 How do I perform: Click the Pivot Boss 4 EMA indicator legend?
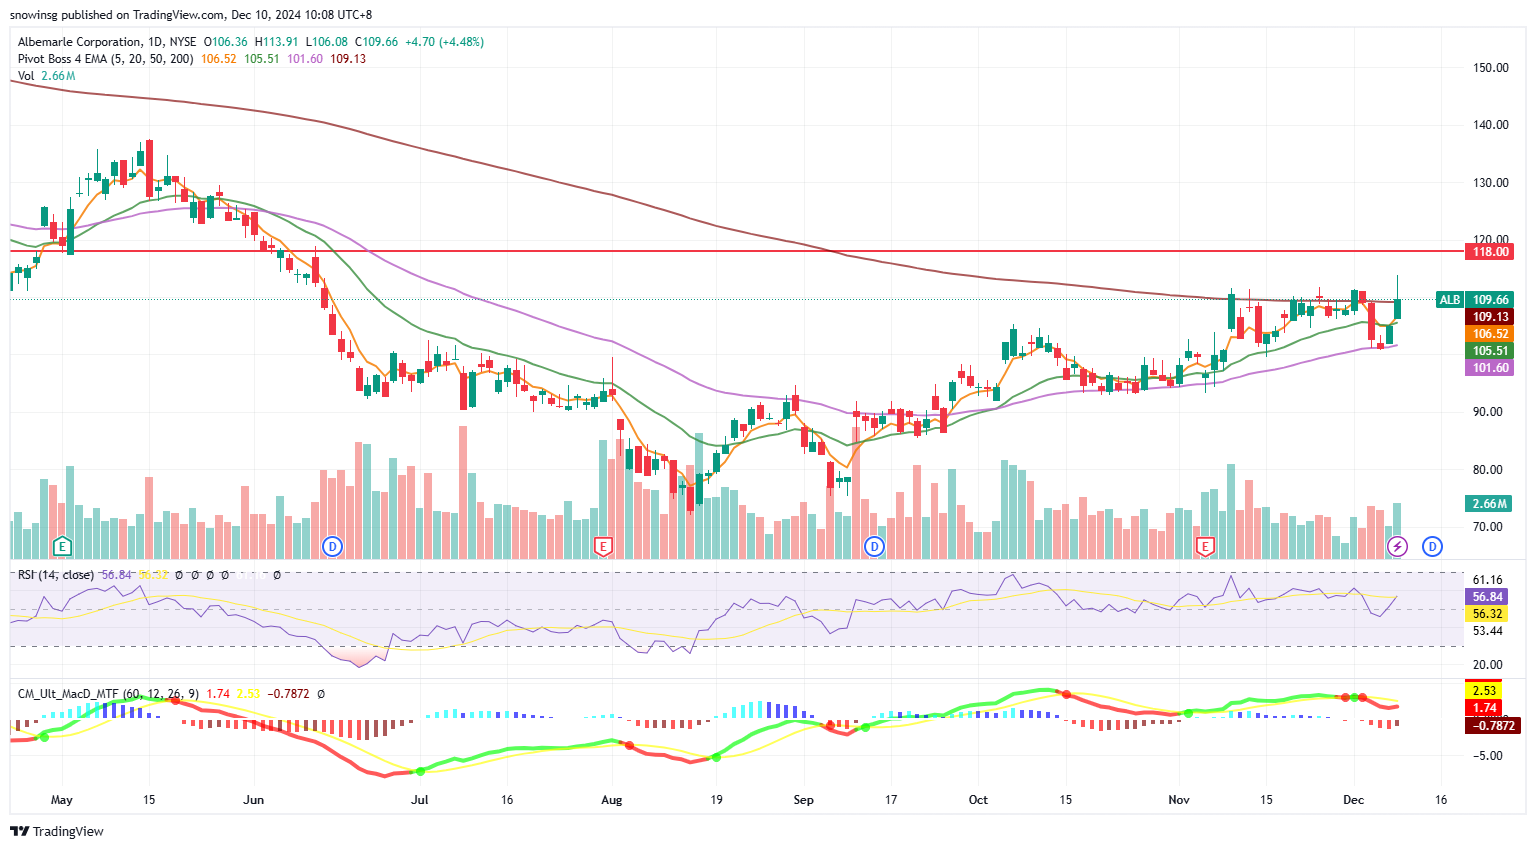point(105,59)
